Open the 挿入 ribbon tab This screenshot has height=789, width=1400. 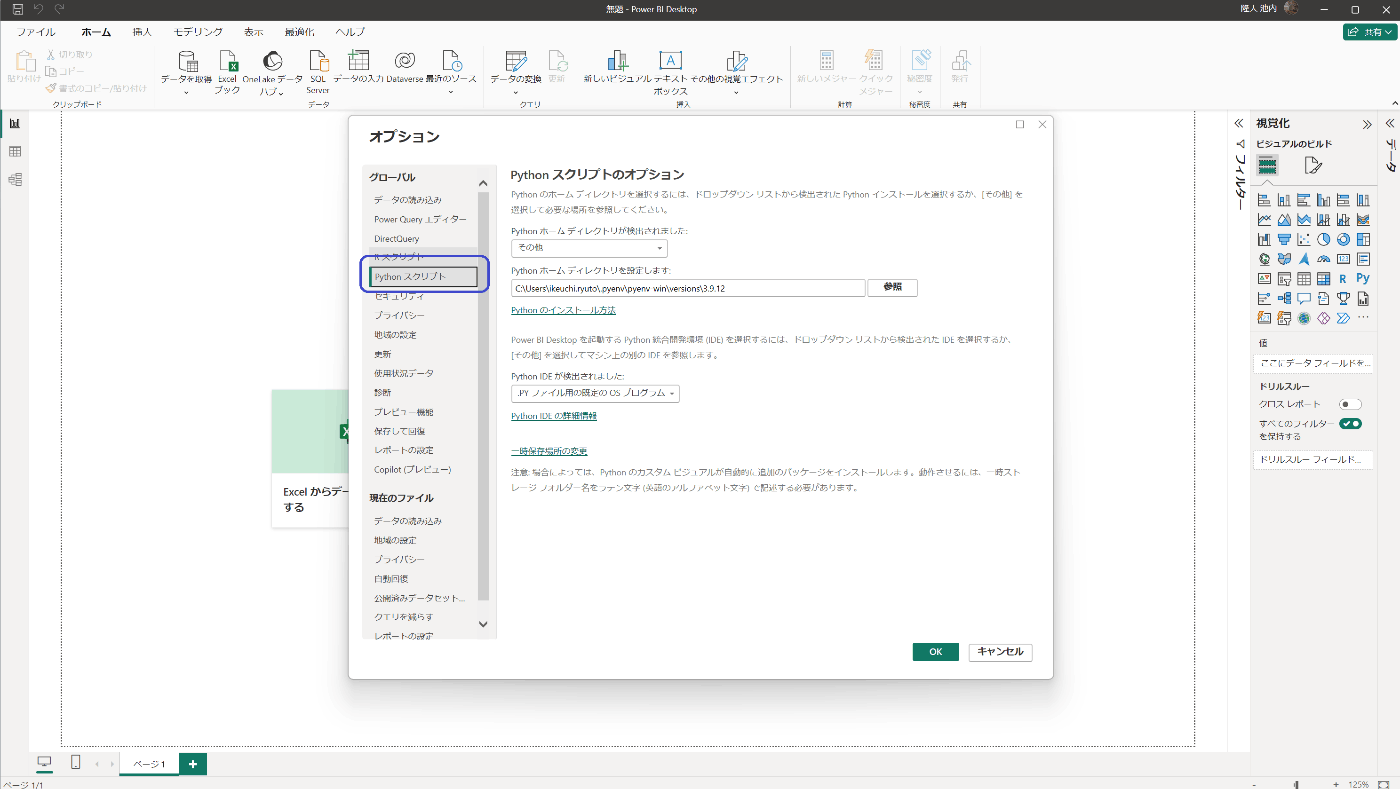pyautogui.click(x=143, y=32)
